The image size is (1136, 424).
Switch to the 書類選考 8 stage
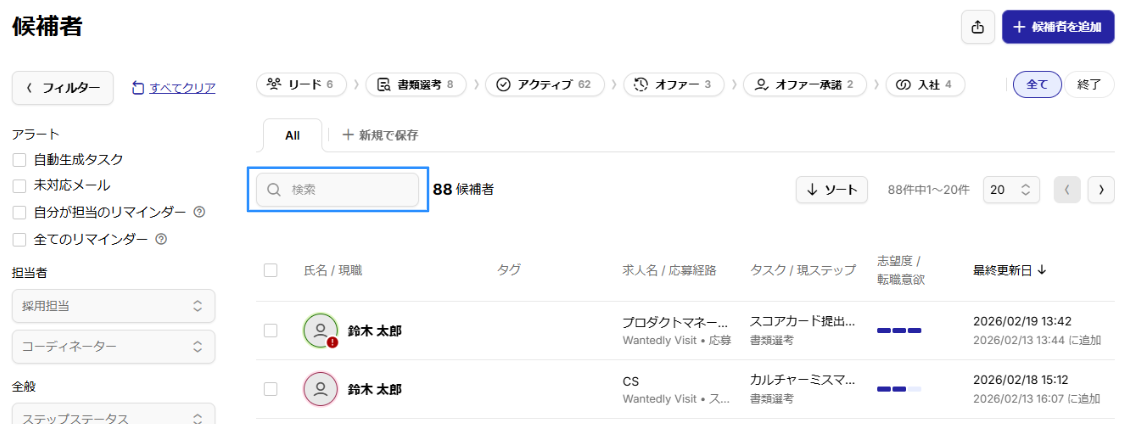[x=415, y=85]
